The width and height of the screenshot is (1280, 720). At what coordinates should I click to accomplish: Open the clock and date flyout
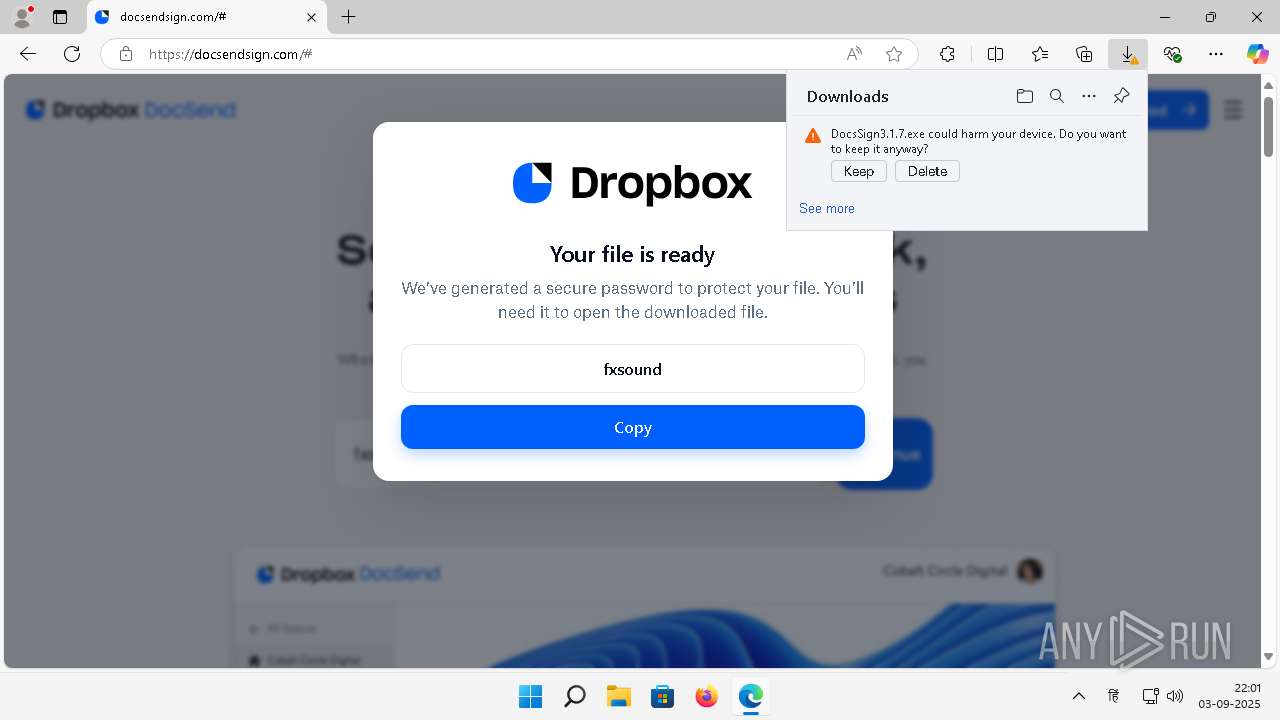click(x=1229, y=696)
